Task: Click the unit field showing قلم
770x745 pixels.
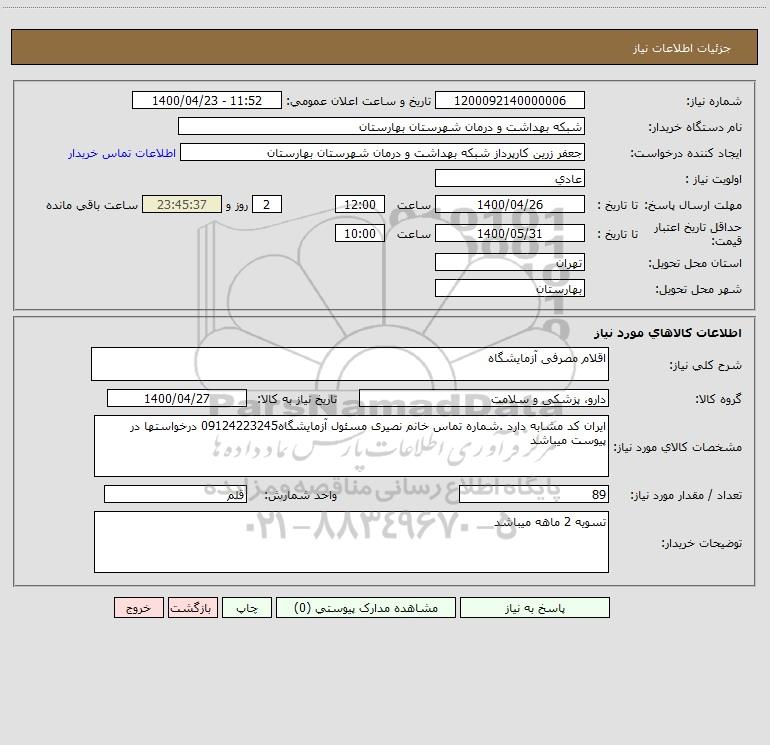Action: click(x=175, y=494)
